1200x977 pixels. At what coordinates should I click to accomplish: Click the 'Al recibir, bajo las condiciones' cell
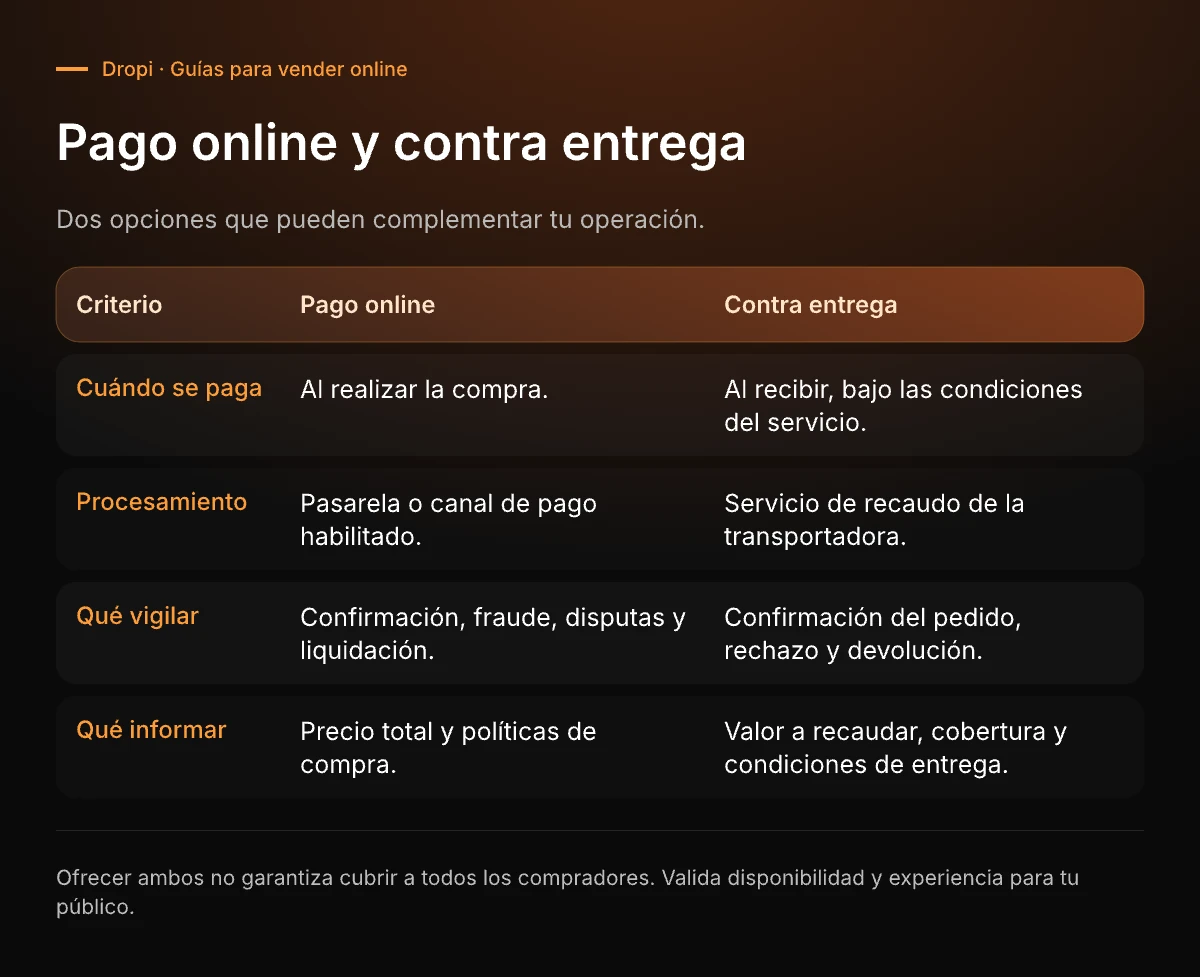click(903, 406)
